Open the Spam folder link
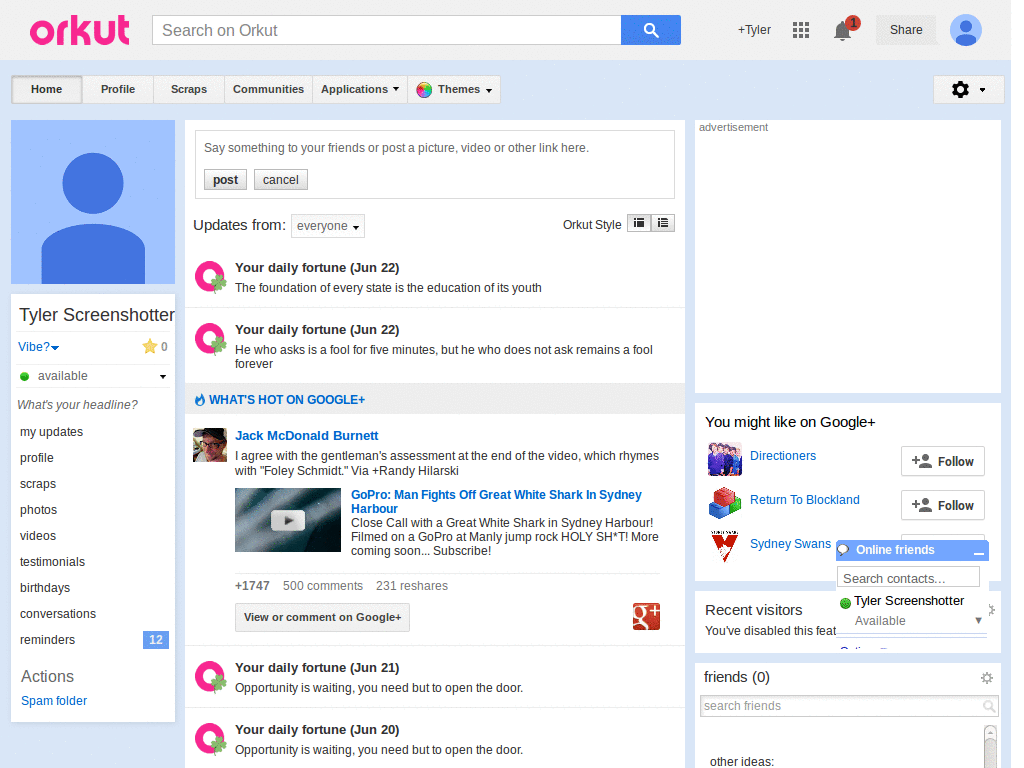Viewport: 1024px width, 768px height. 54,701
